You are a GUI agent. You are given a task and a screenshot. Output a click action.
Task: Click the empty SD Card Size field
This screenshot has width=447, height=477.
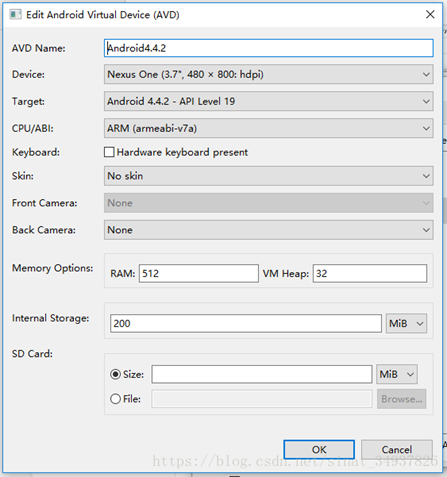[x=262, y=374]
